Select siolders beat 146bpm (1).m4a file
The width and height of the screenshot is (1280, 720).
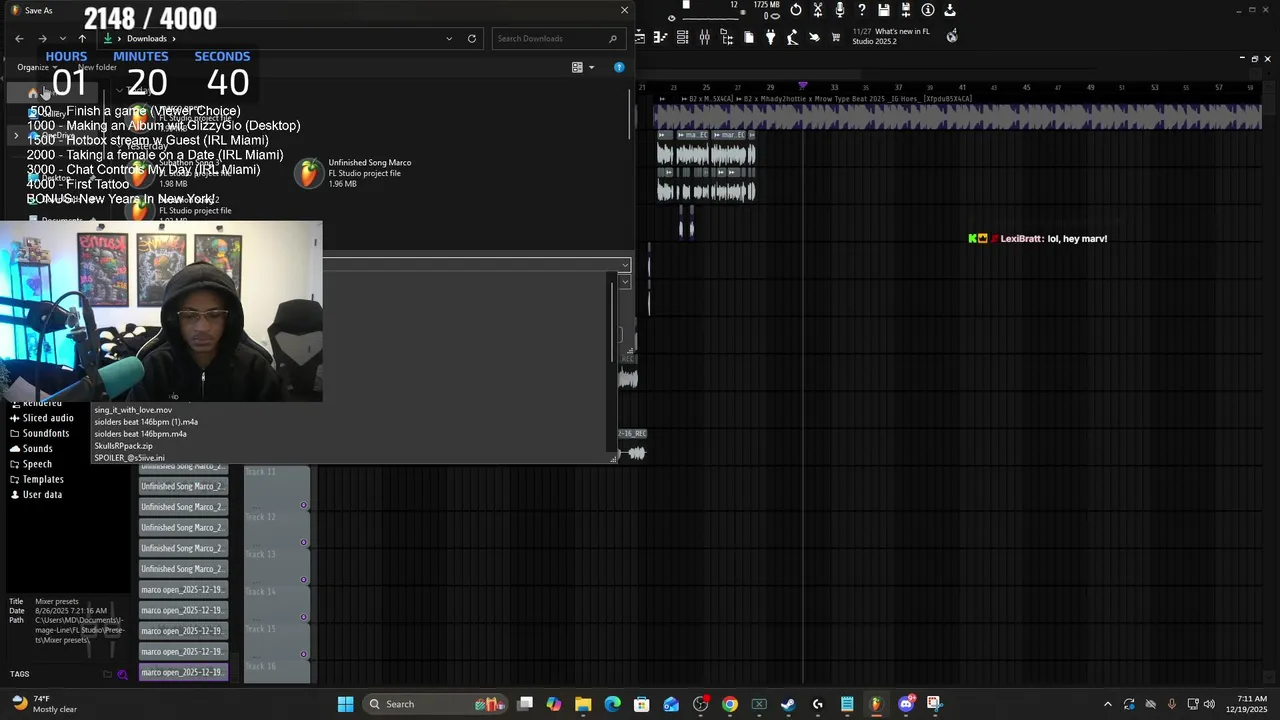(x=146, y=422)
